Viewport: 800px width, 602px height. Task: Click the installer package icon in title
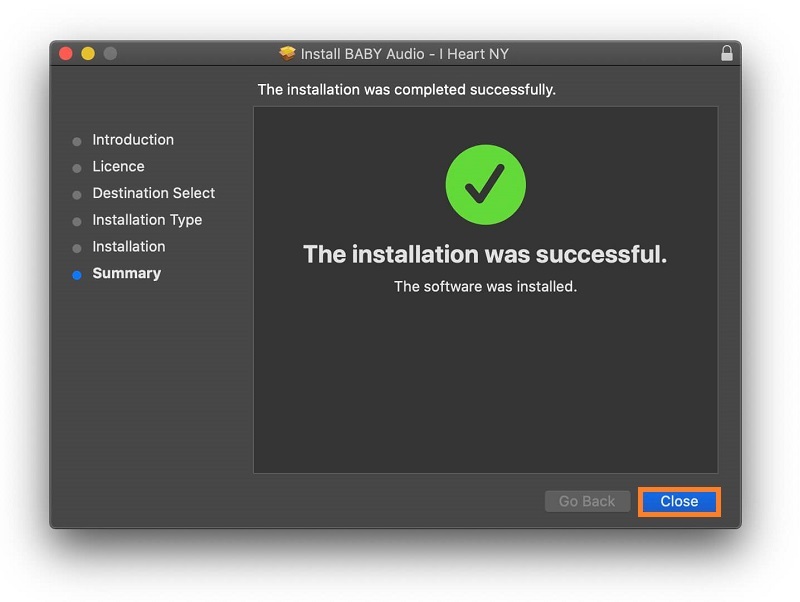(288, 54)
